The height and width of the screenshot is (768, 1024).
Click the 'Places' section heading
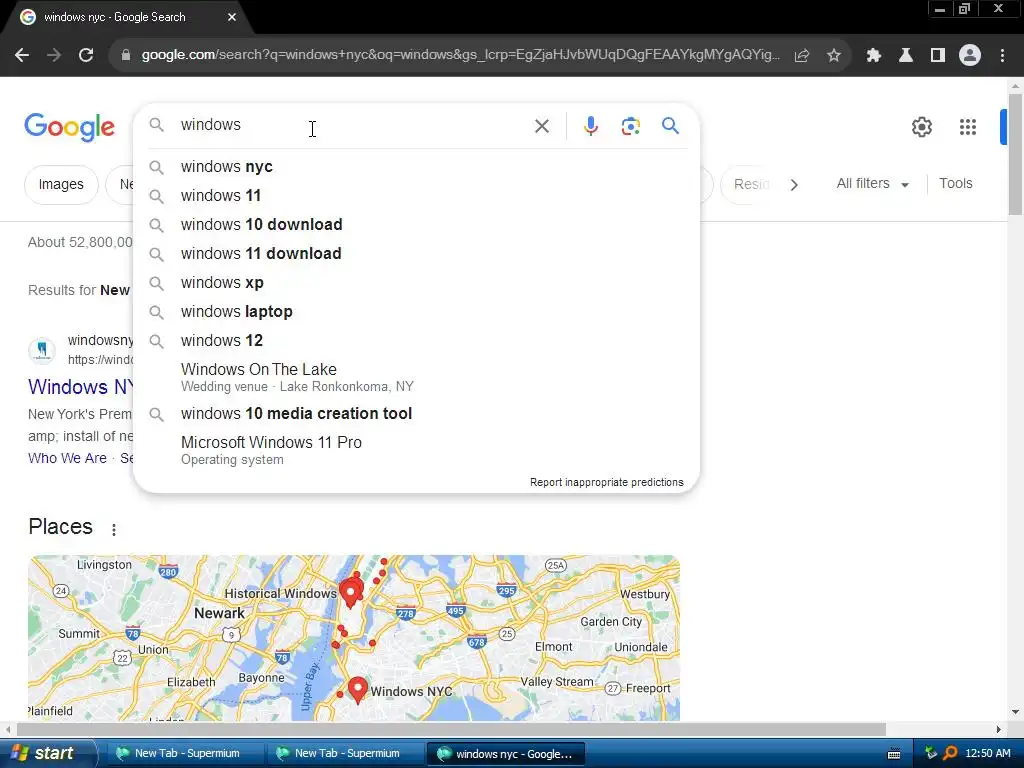60,527
